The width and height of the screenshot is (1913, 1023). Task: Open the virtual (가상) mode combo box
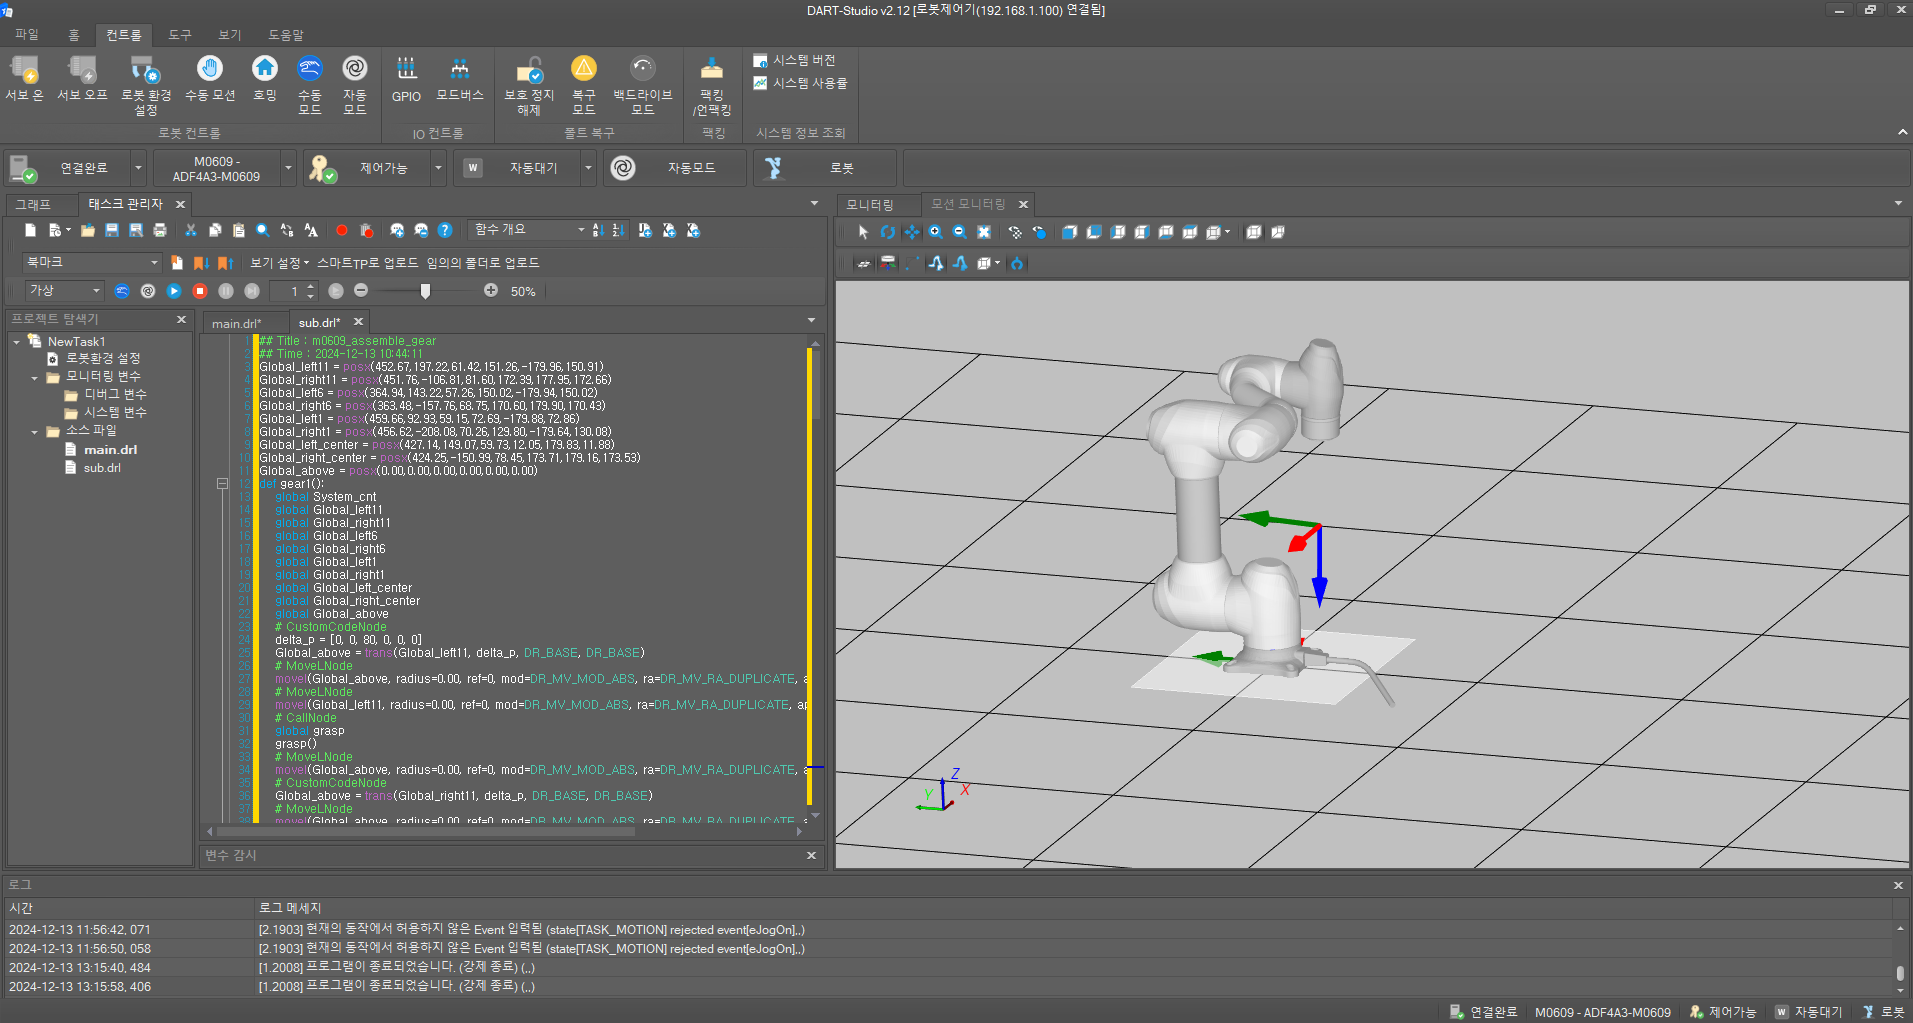[x=64, y=291]
